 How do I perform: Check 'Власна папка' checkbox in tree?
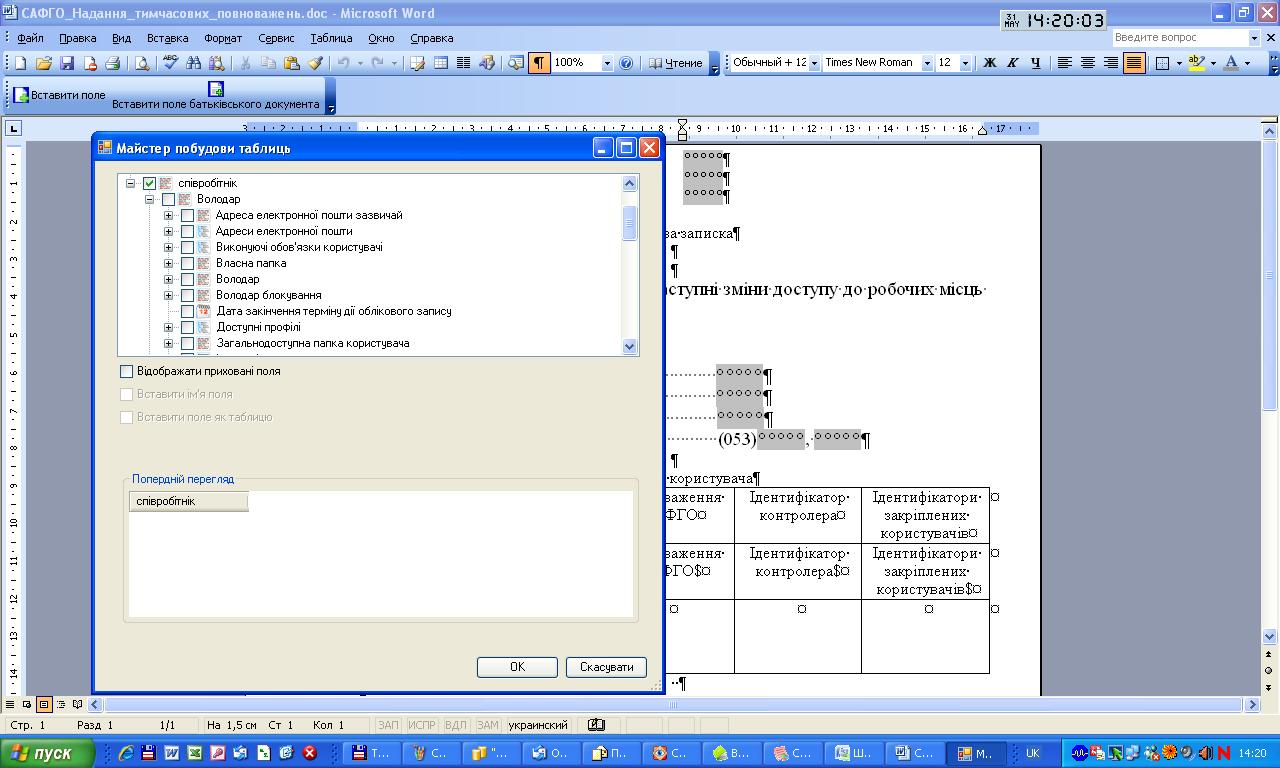[x=187, y=263]
